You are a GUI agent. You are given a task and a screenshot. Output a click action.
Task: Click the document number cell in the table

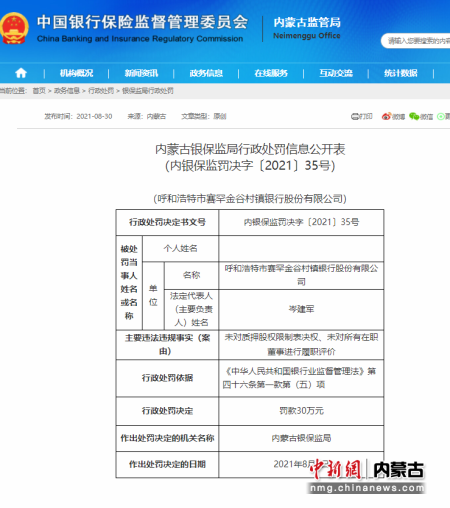301,222
